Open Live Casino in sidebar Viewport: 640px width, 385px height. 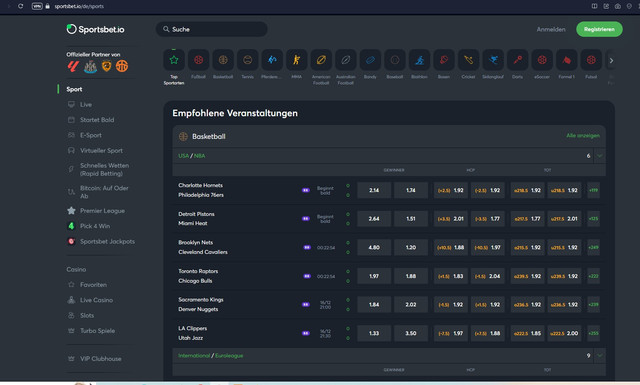(x=96, y=300)
